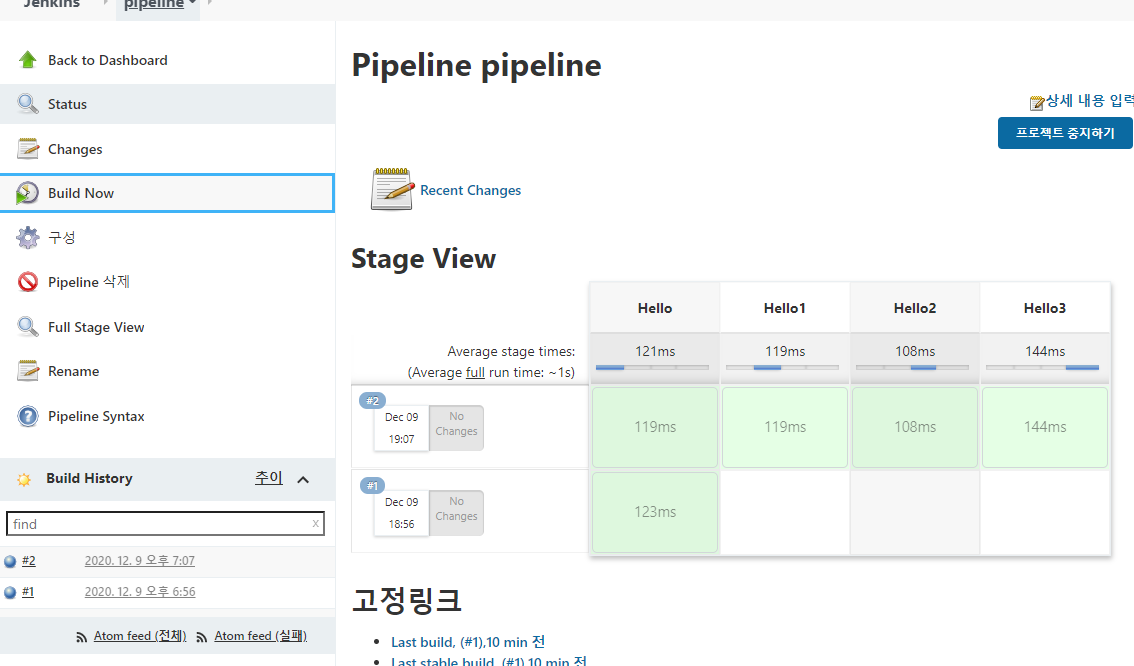Image resolution: width=1134 pixels, height=666 pixels.
Task: Open Full Stage View
Action: [x=96, y=327]
